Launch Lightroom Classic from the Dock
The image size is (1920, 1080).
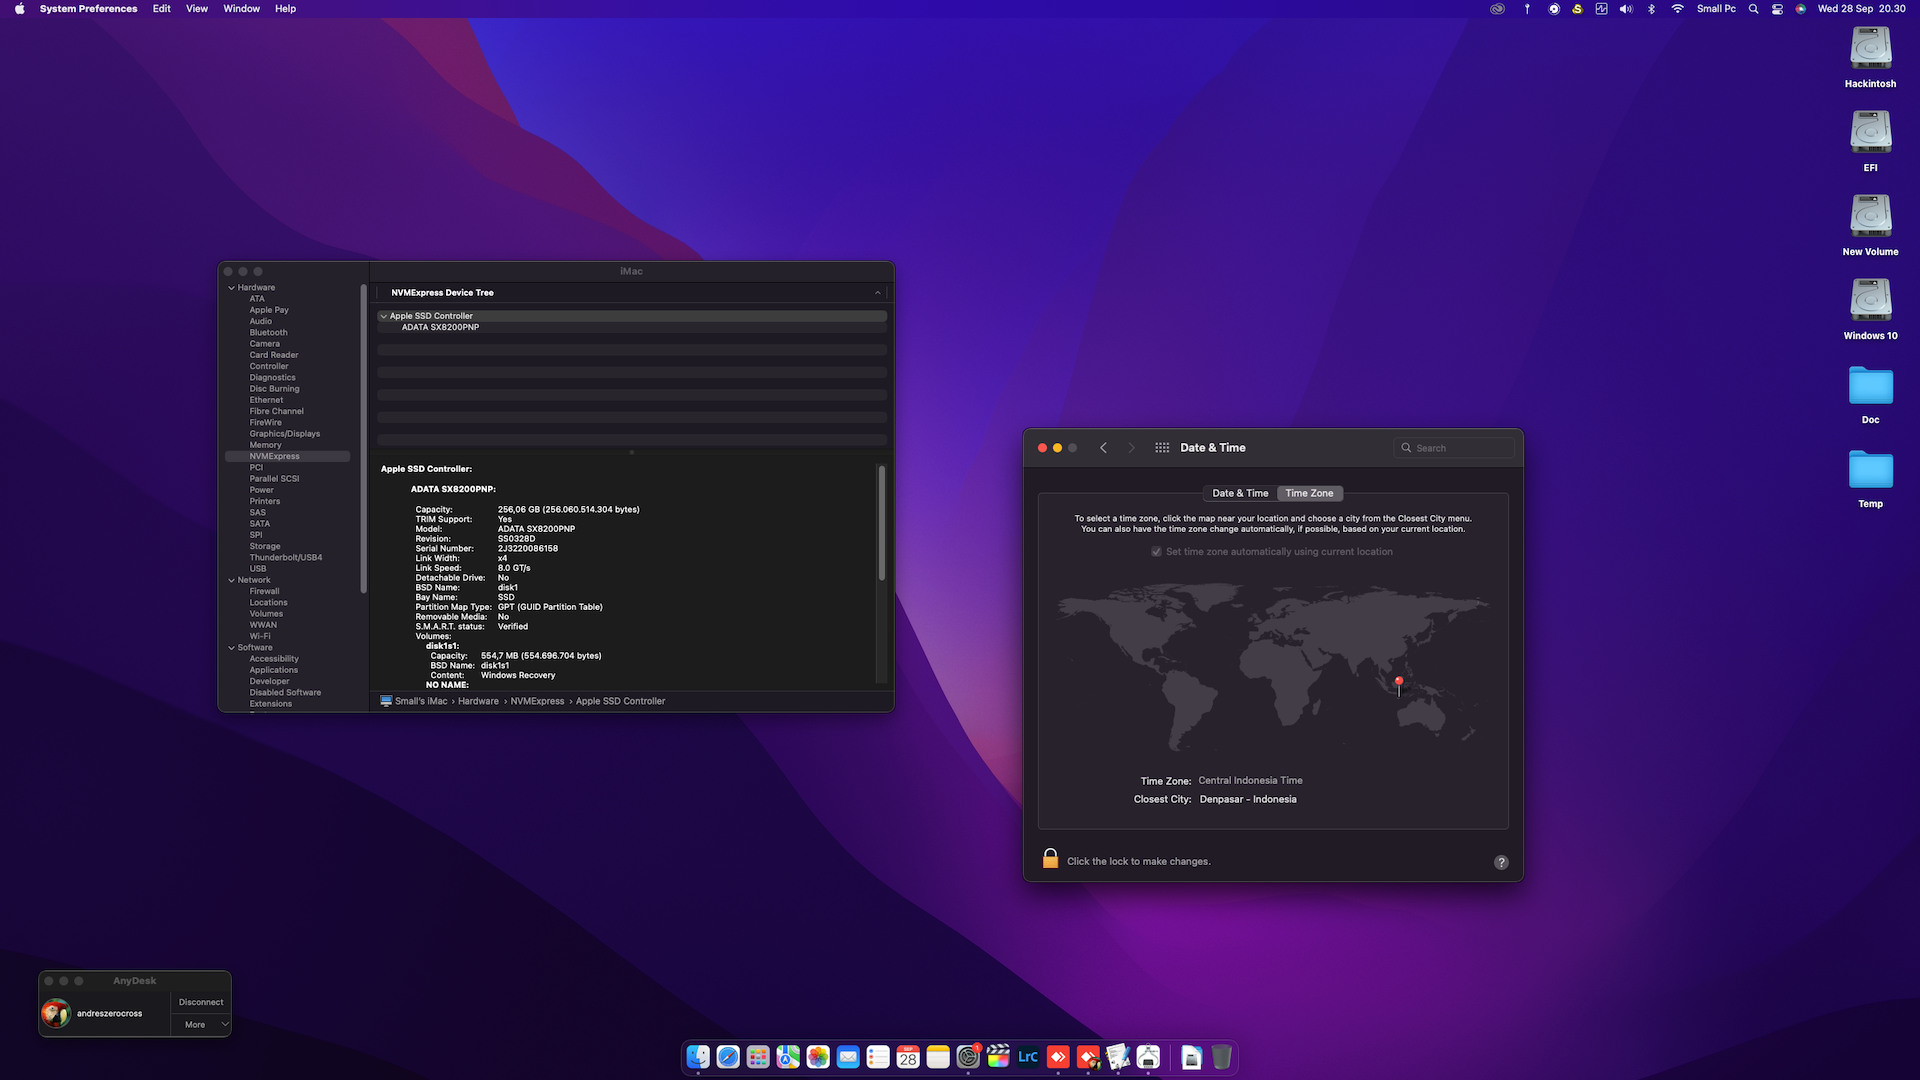point(1028,1057)
